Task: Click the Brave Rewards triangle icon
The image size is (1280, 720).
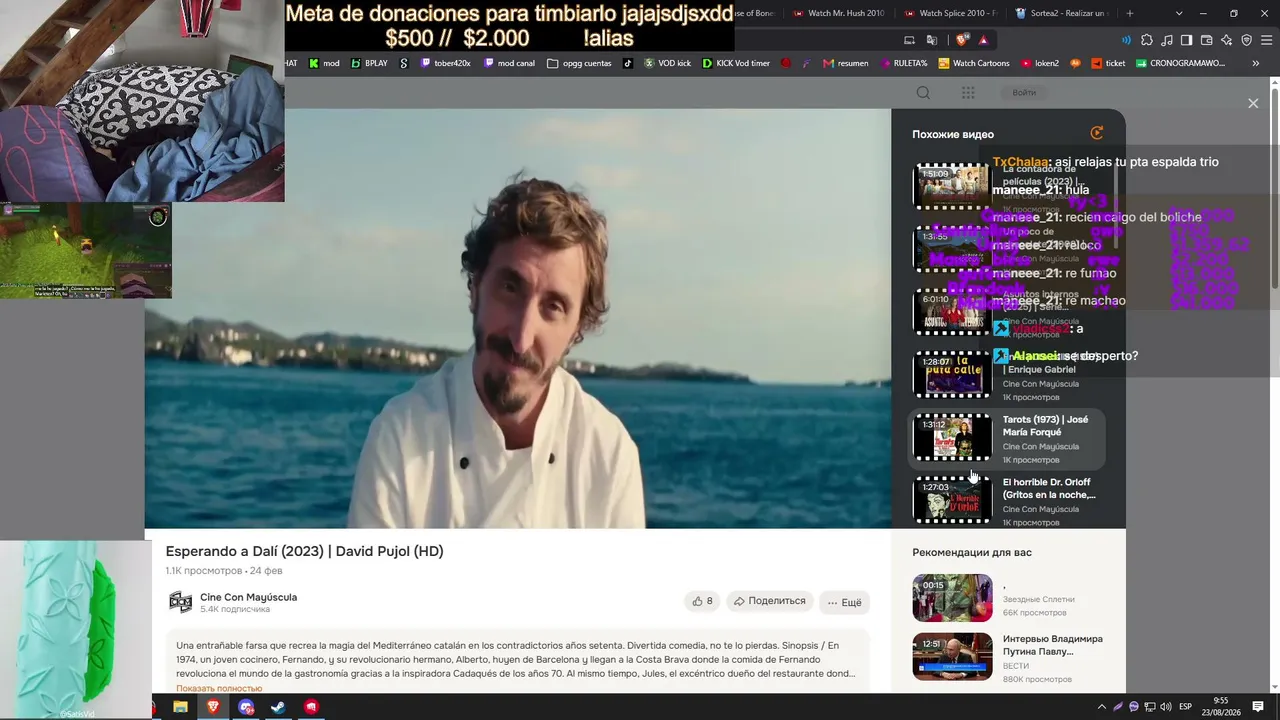Action: click(984, 40)
